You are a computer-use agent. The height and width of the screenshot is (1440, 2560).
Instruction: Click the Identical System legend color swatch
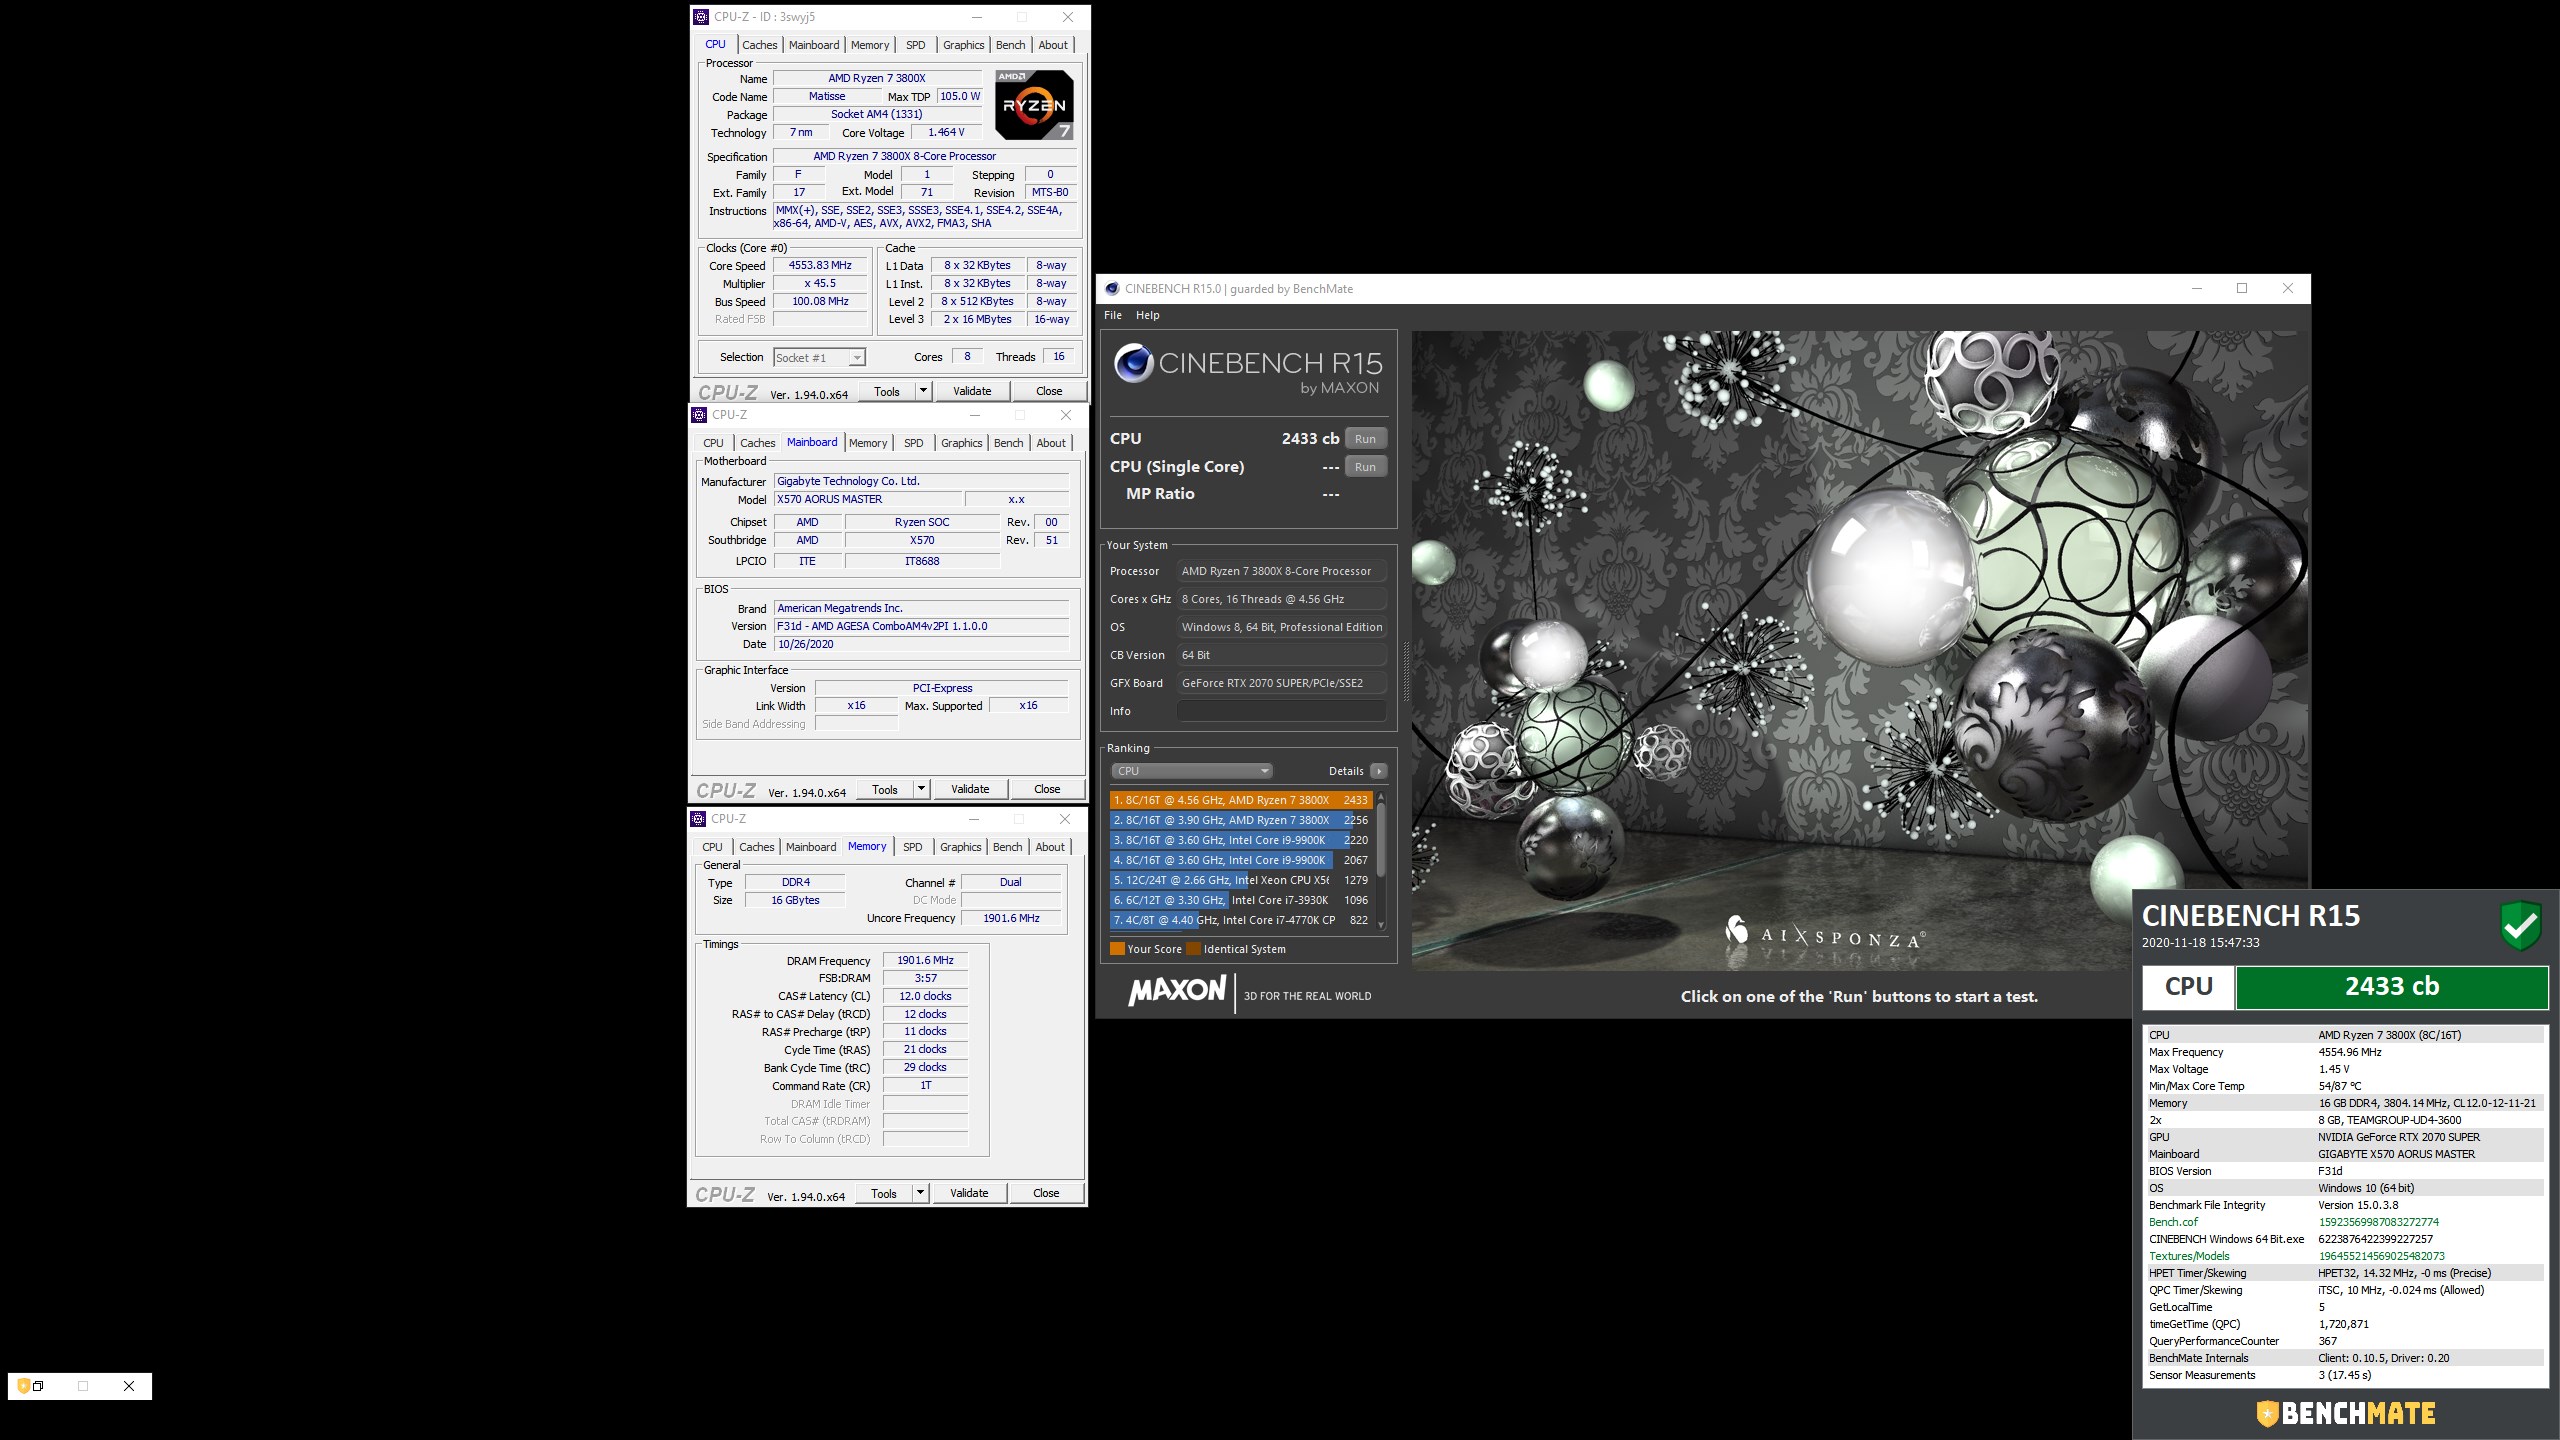click(x=1193, y=949)
